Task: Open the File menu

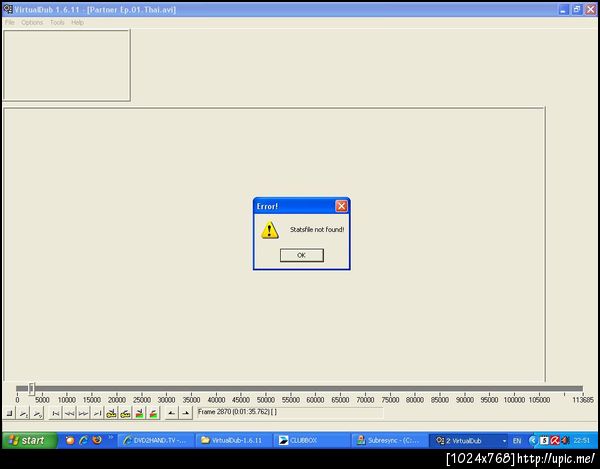Action: 10,23
